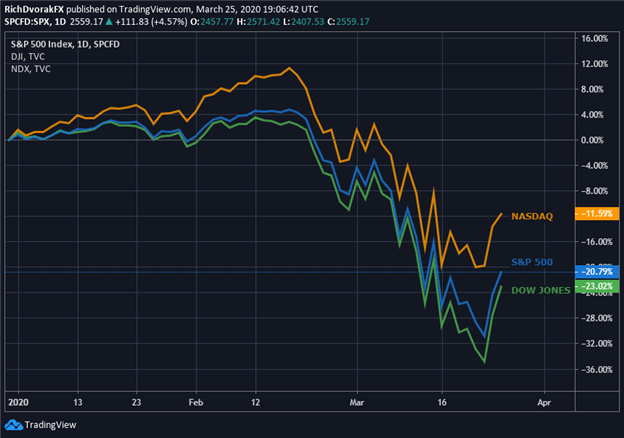Click the TradingView brand text
624x438 pixels.
(x=50, y=425)
